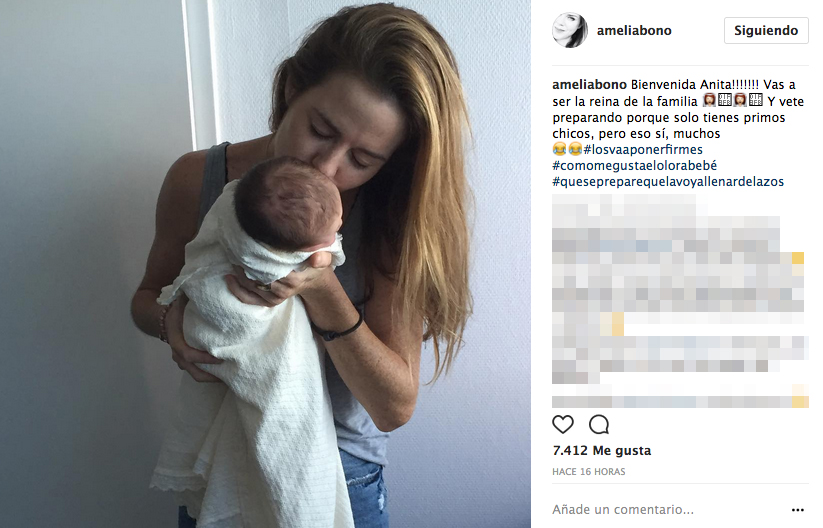Open ameliabono username link in the caption
823x528 pixels.
pos(589,85)
